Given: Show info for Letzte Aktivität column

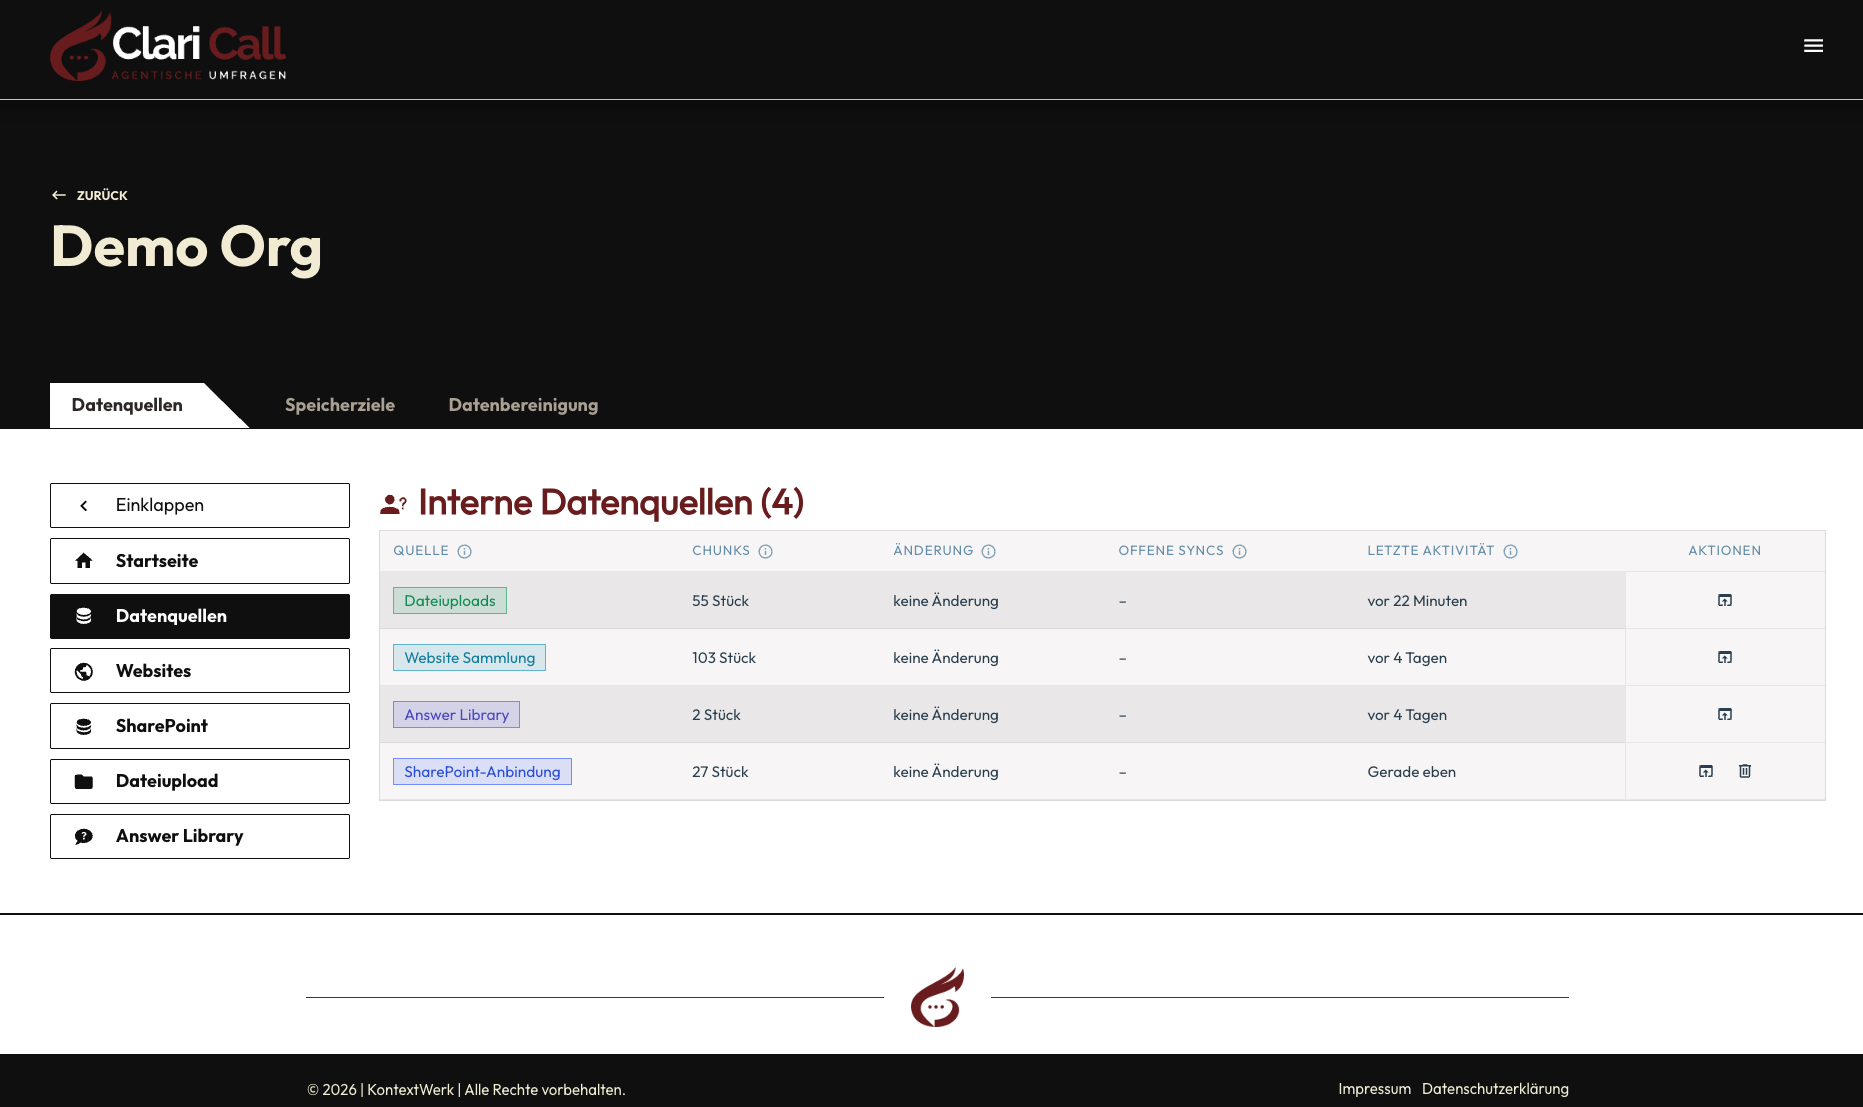Looking at the screenshot, I should tap(1511, 551).
